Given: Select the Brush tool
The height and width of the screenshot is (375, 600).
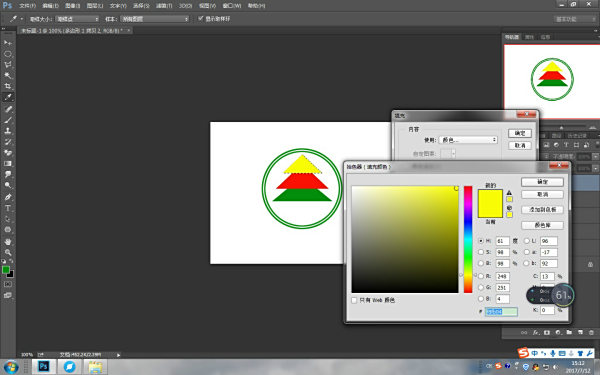Looking at the screenshot, I should 8,120.
